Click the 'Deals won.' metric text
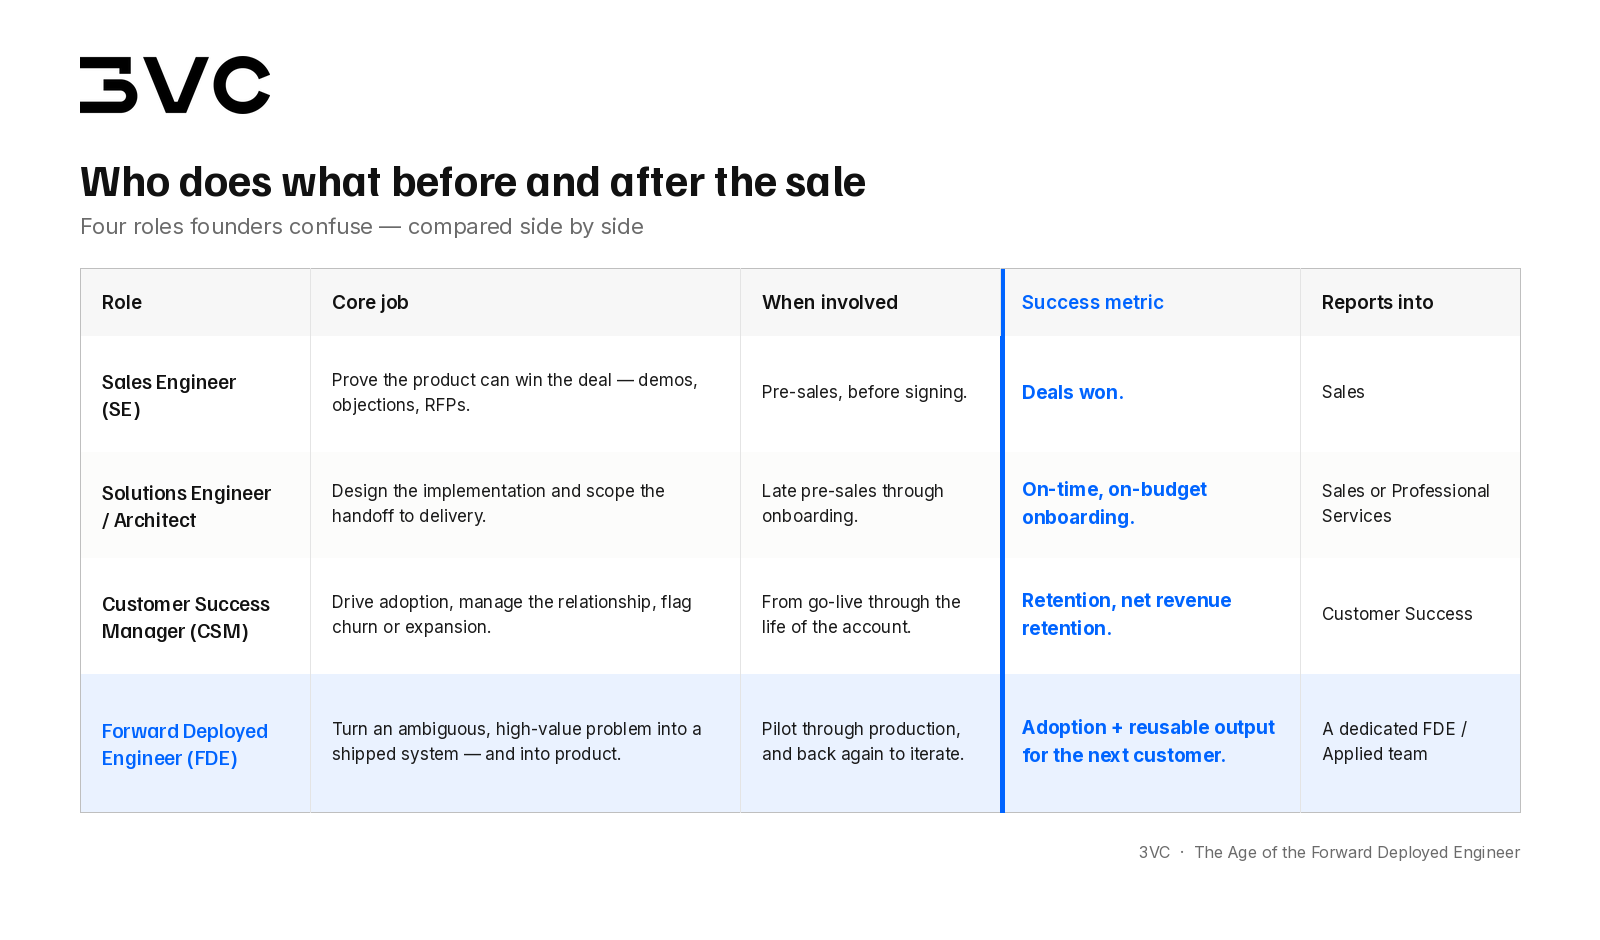The image size is (1600, 940). tap(1072, 392)
